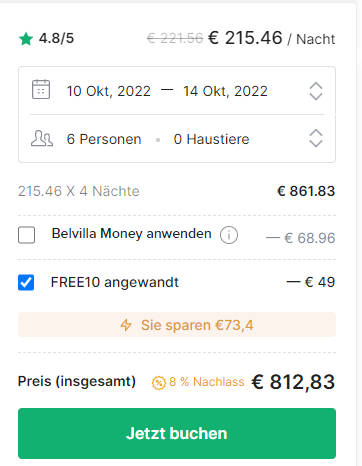
Task: Click the green rating star icon
Action: pyautogui.click(x=26, y=39)
